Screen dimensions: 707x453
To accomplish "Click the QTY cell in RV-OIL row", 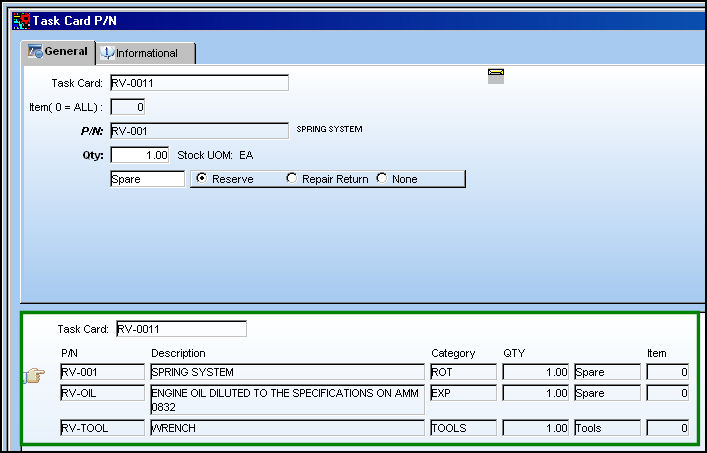I will [536, 393].
